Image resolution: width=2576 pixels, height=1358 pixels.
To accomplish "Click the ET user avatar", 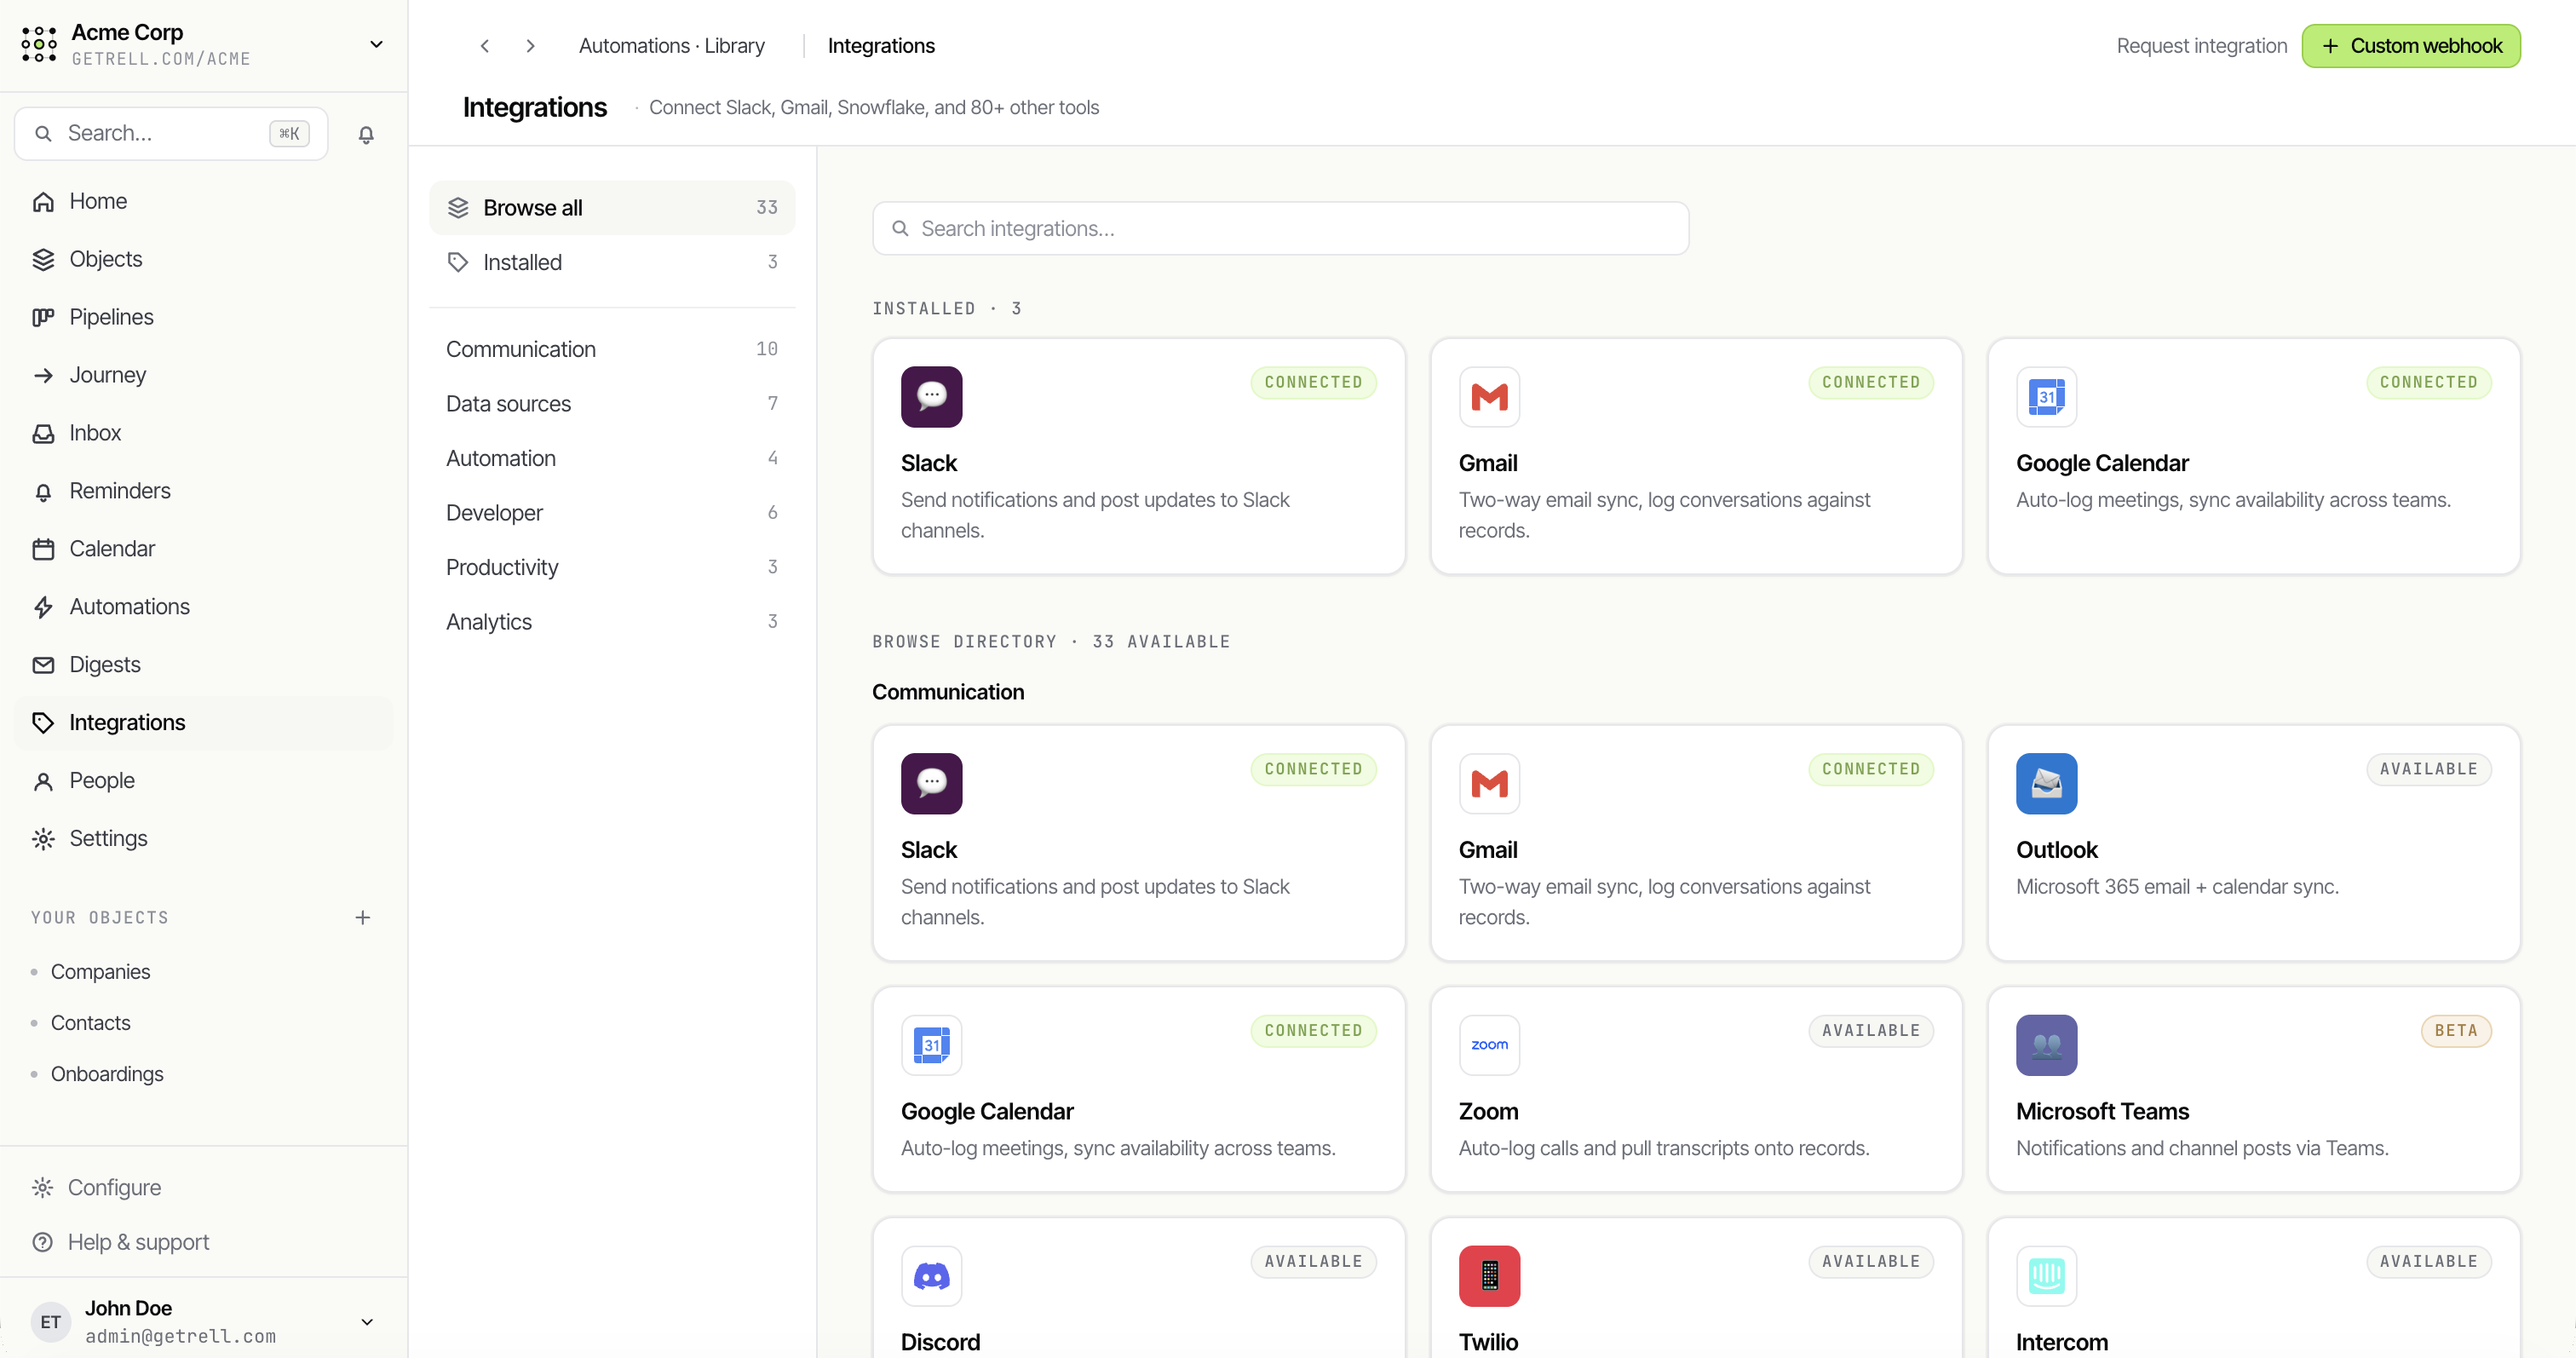I will pyautogui.click(x=51, y=1322).
